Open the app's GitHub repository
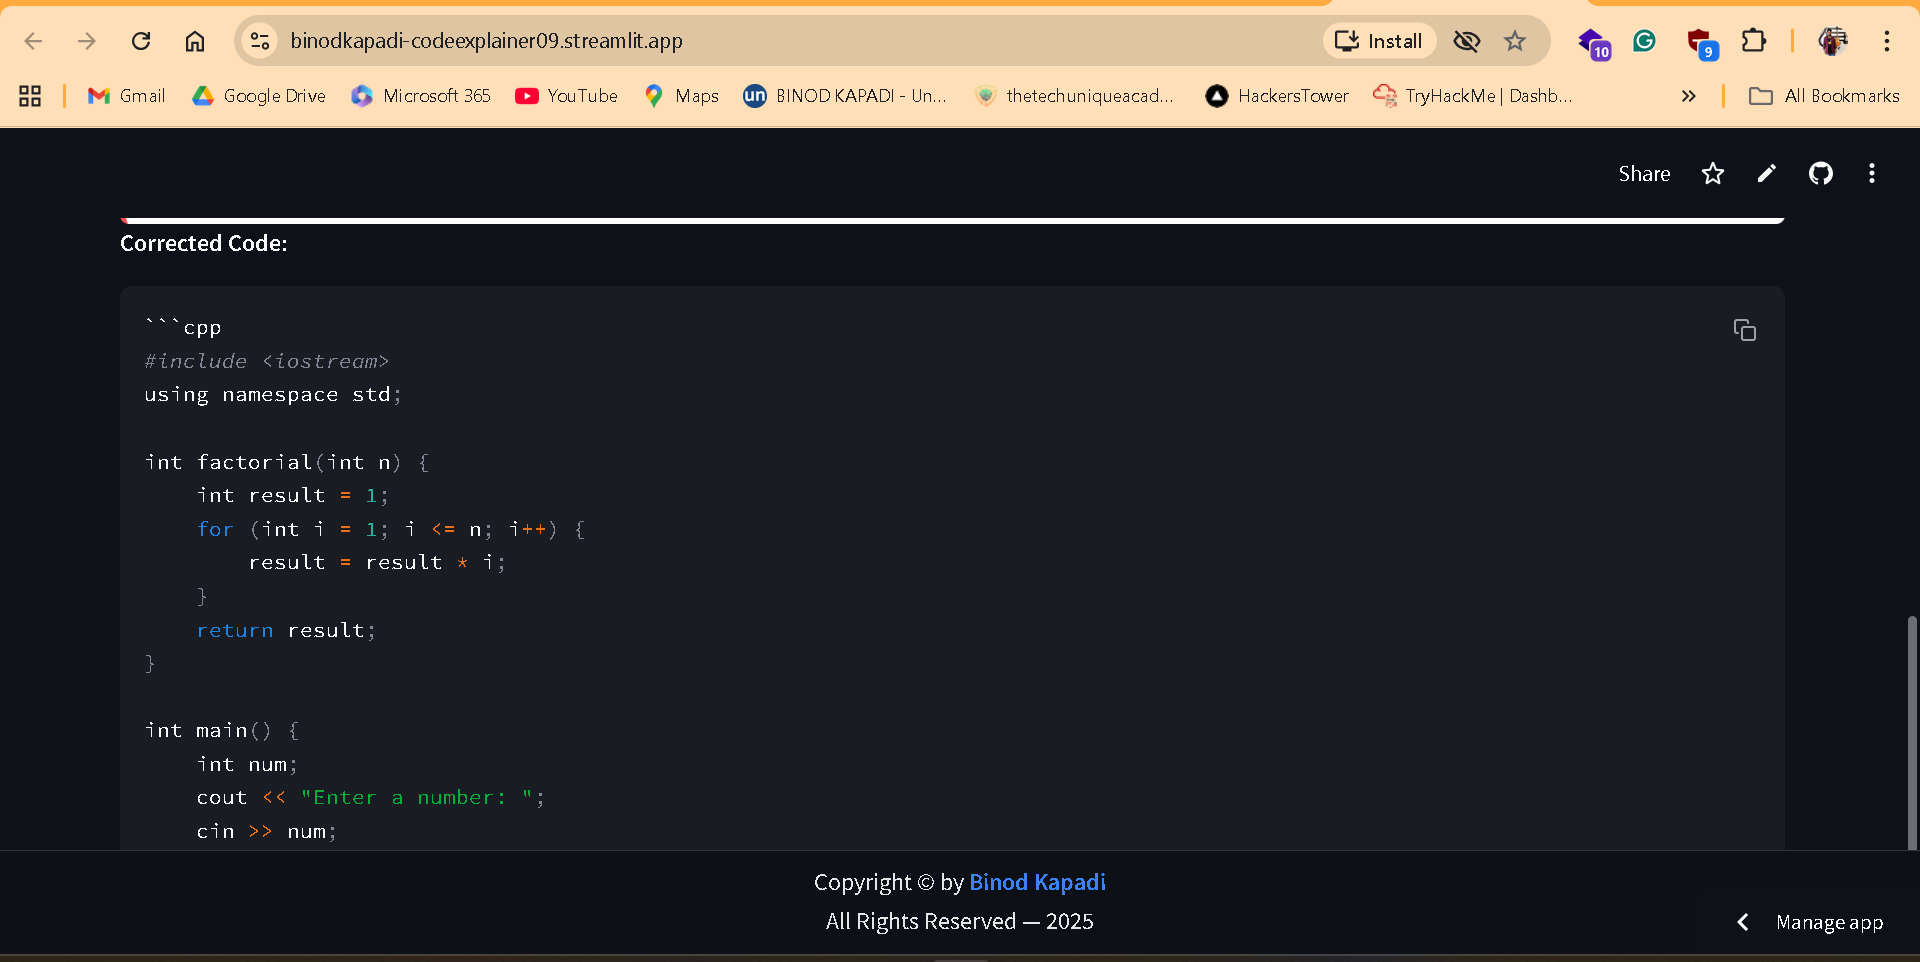Screen dimensions: 1920x962 tap(1820, 173)
